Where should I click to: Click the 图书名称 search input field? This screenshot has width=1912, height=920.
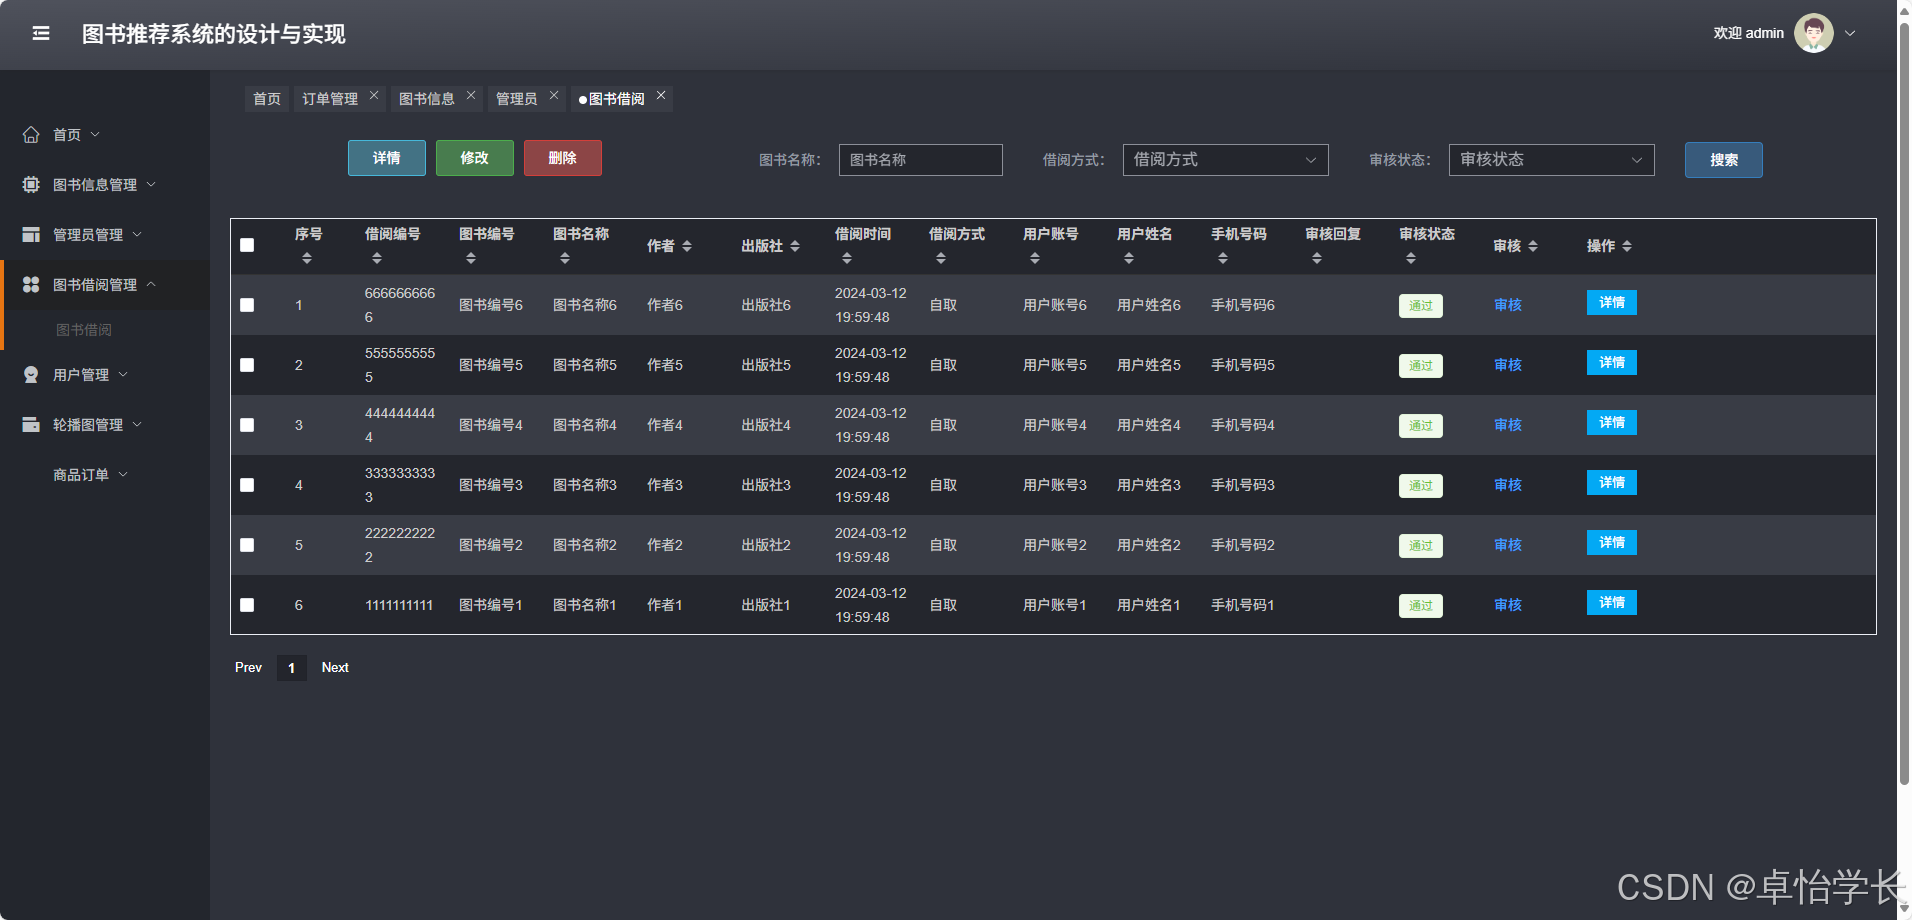(921, 160)
